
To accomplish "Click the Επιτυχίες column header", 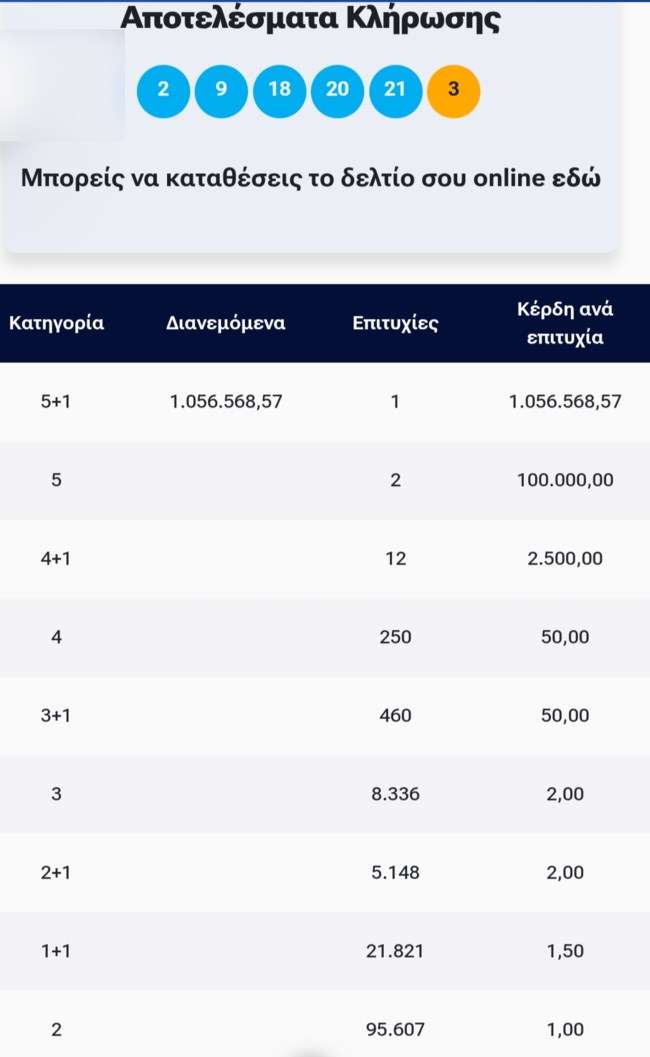I will coord(395,322).
